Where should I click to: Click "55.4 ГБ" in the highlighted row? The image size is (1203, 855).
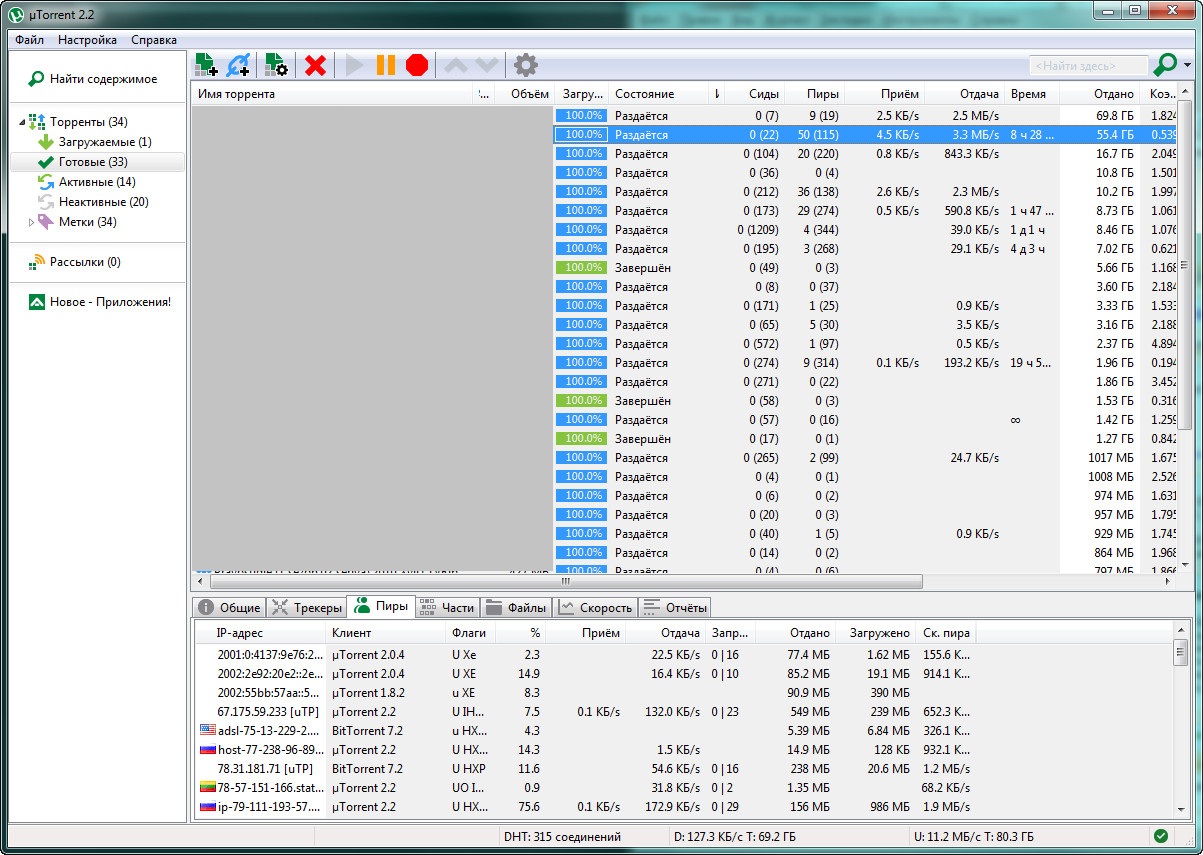[1115, 135]
